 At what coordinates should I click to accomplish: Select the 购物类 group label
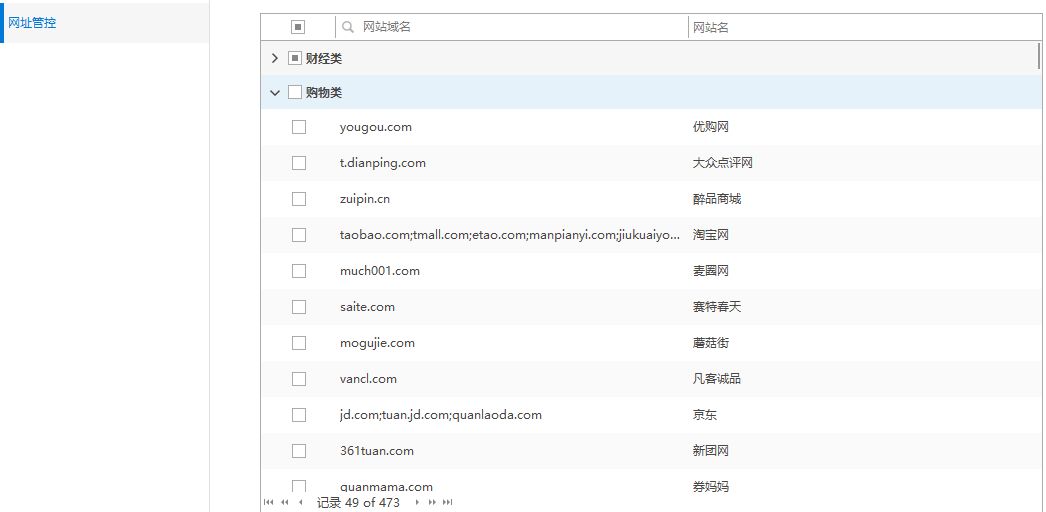tap(324, 93)
